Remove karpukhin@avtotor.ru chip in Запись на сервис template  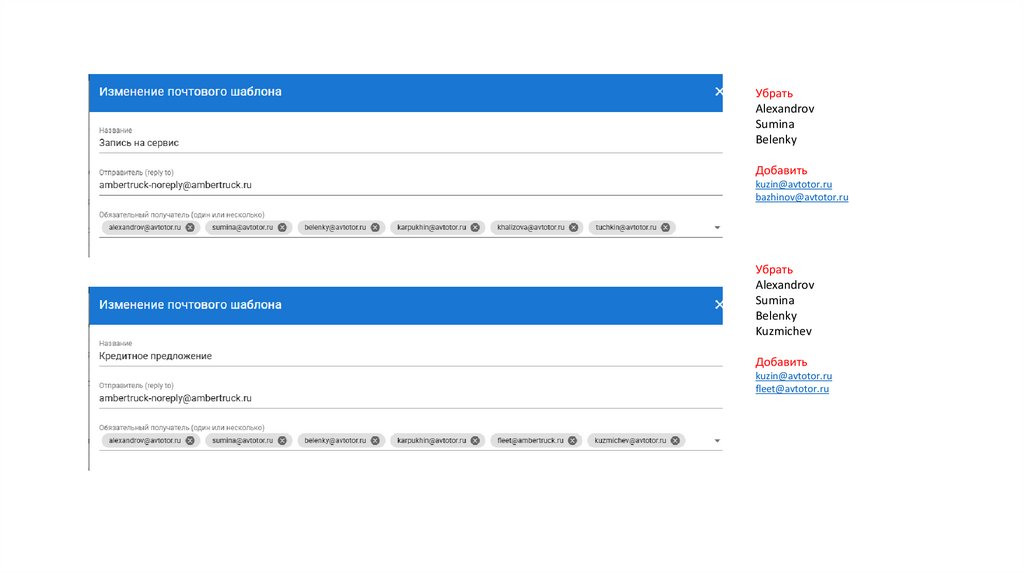(475, 227)
